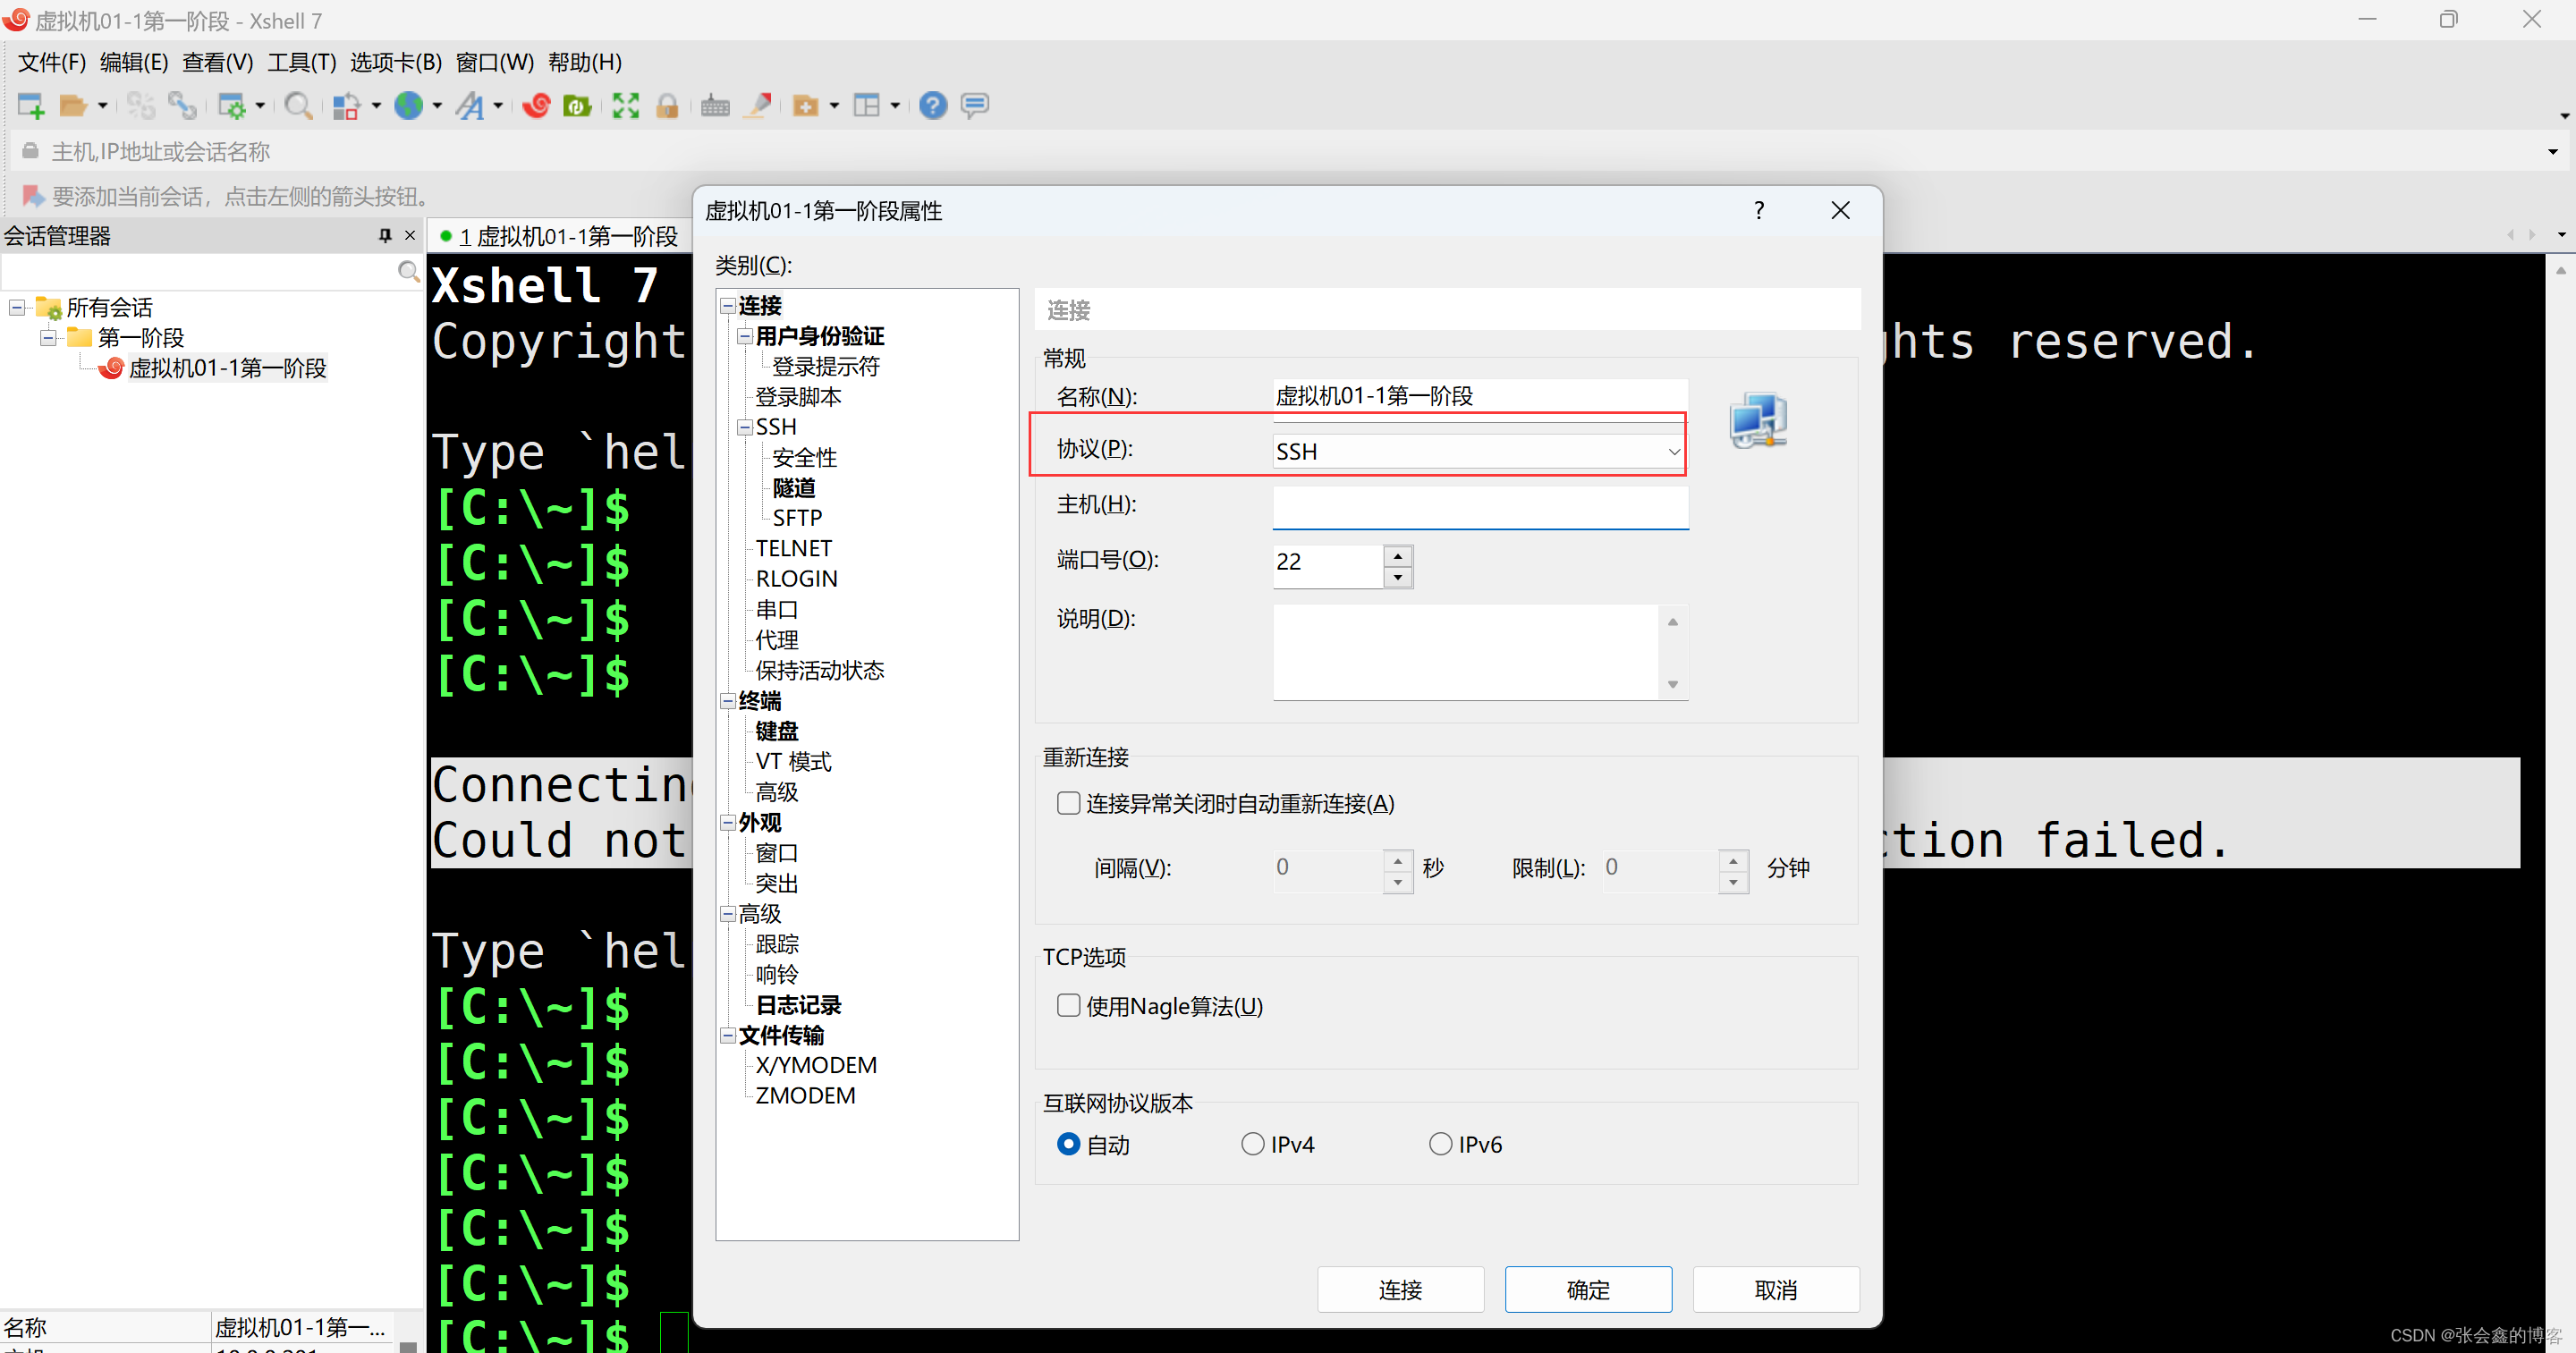Launch Xshell red swirl toolbar icon

tap(537, 105)
